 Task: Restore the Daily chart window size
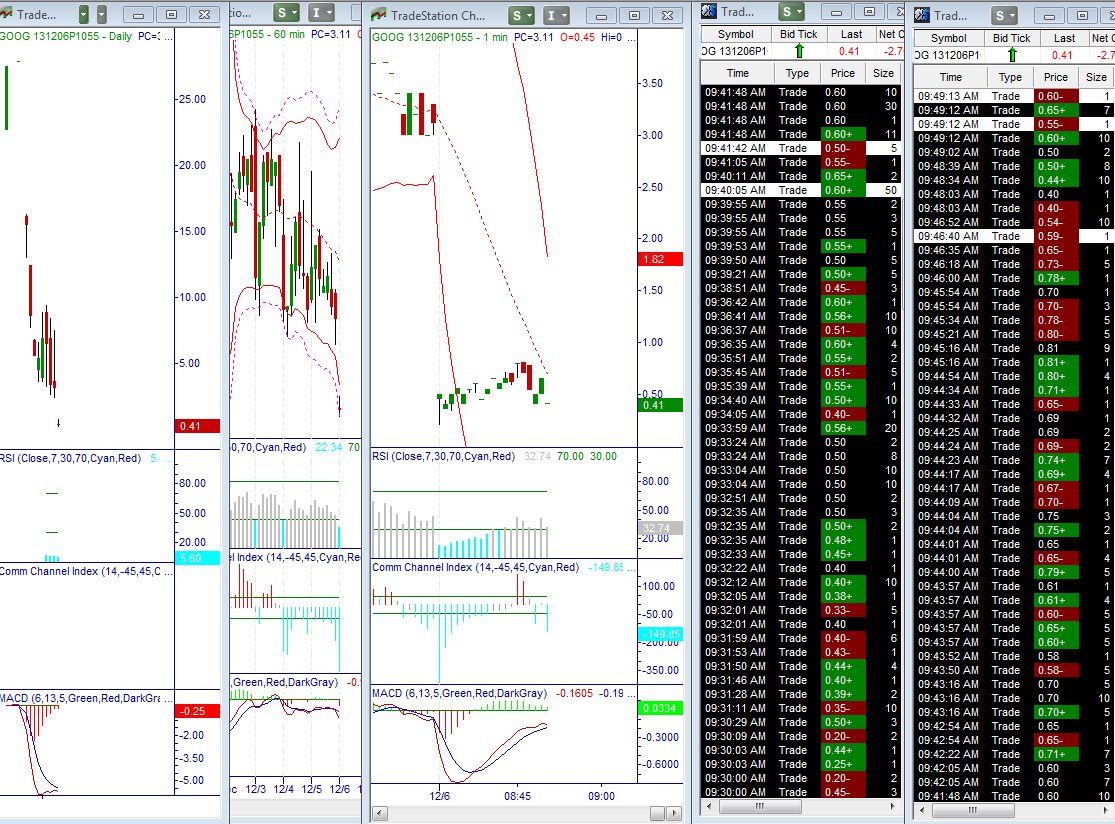[x=171, y=14]
